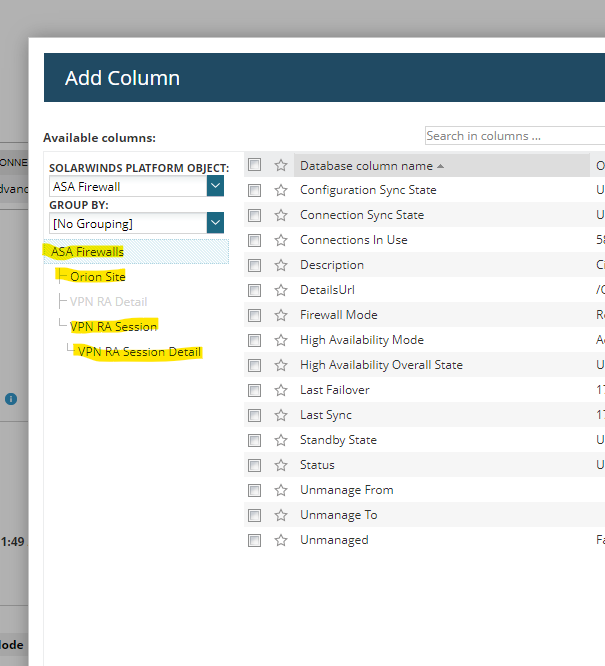Select ASA Firewalls tree node
This screenshot has height=666, width=605.
click(x=87, y=251)
